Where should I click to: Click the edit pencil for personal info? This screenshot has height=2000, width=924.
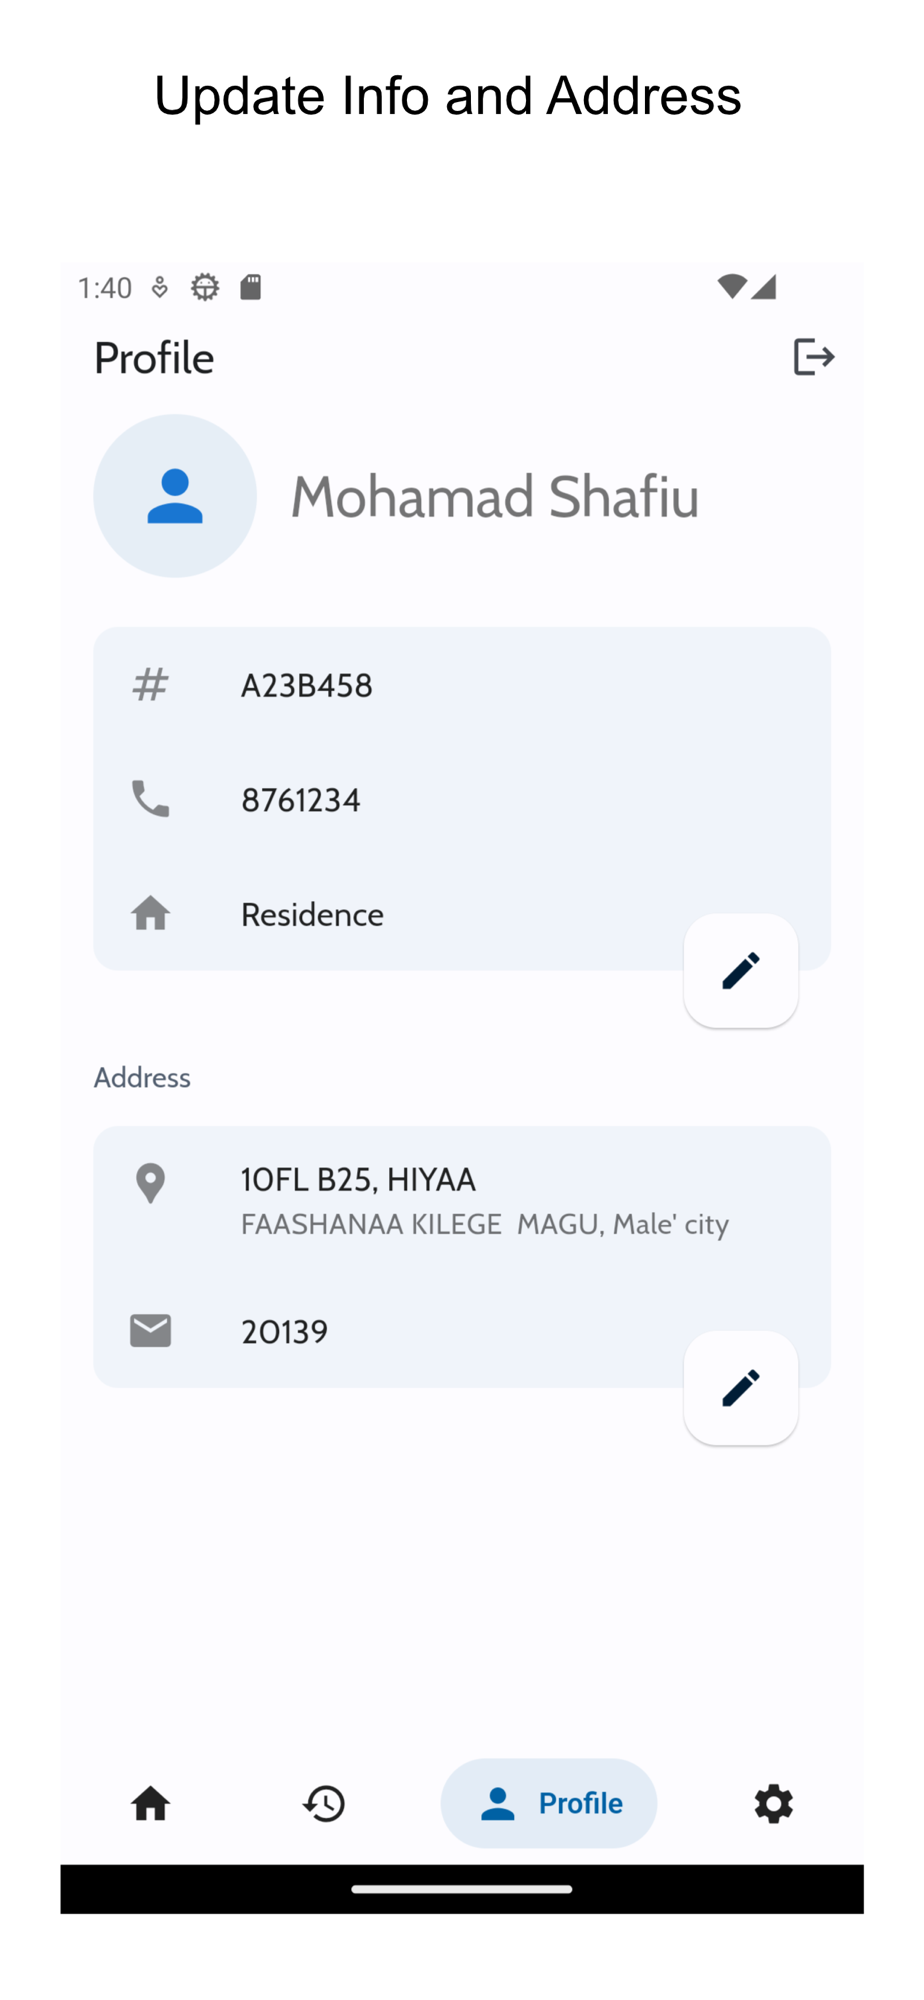(x=740, y=970)
